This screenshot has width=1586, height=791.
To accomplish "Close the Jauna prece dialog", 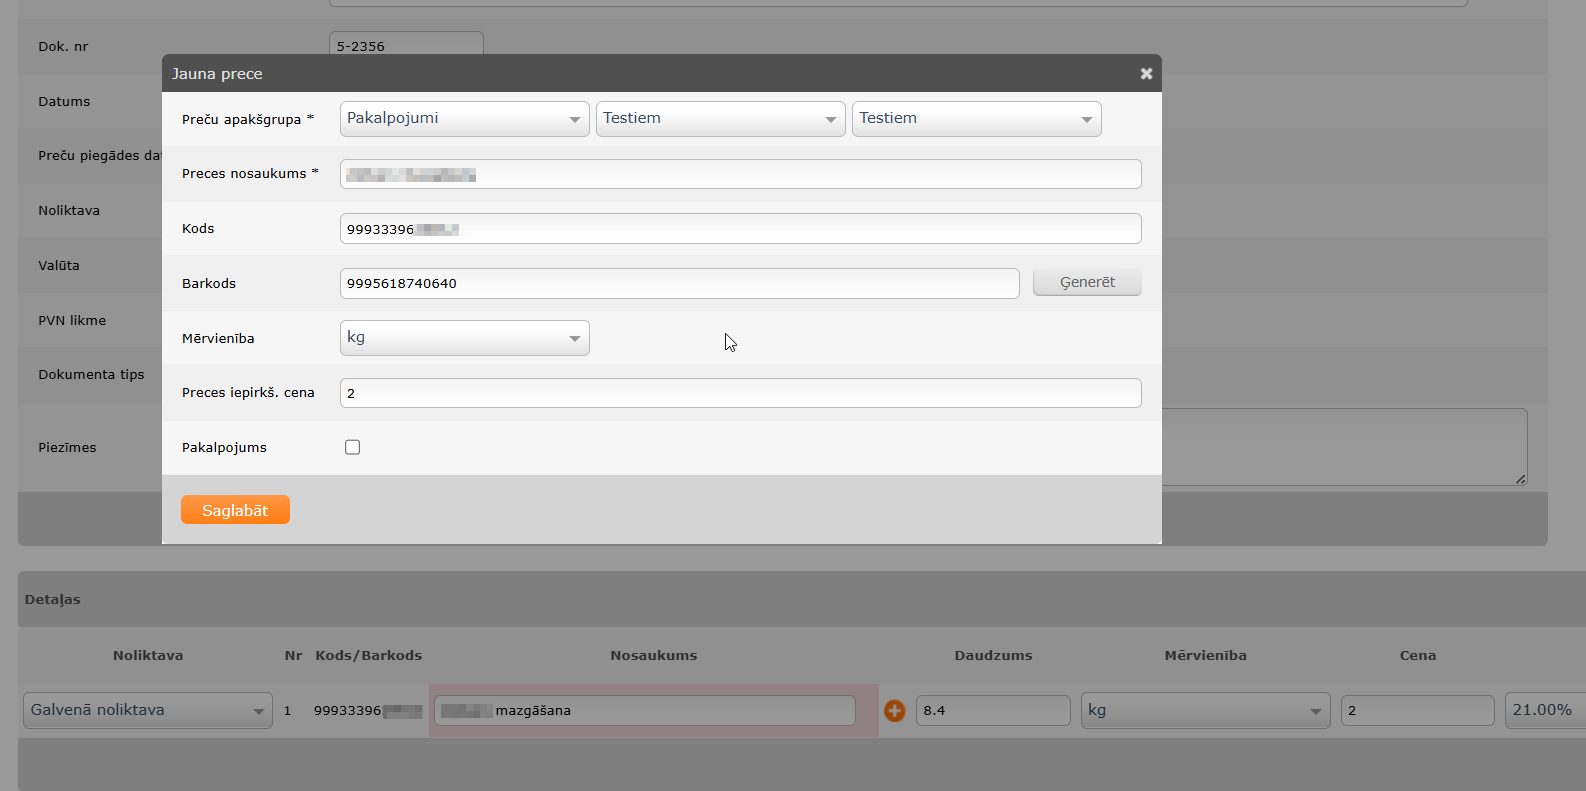I will [1146, 74].
